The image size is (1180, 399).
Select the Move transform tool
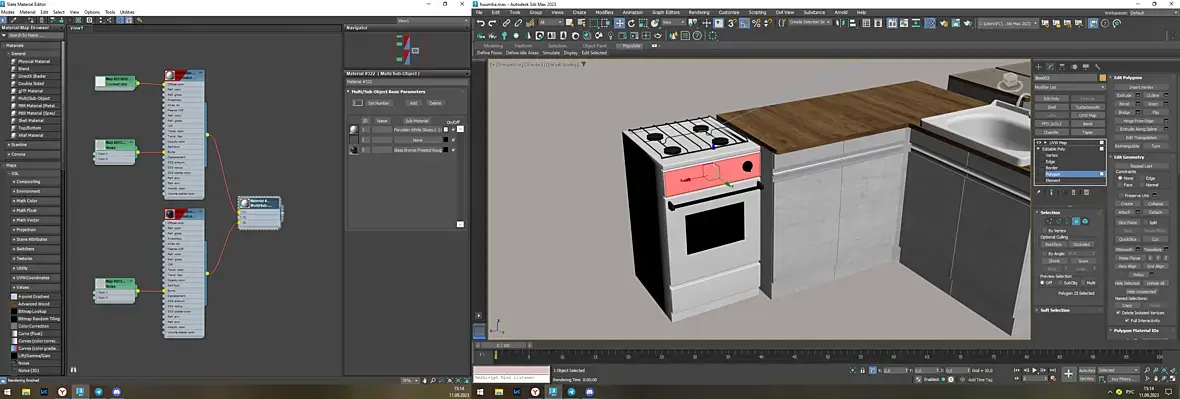619,23
